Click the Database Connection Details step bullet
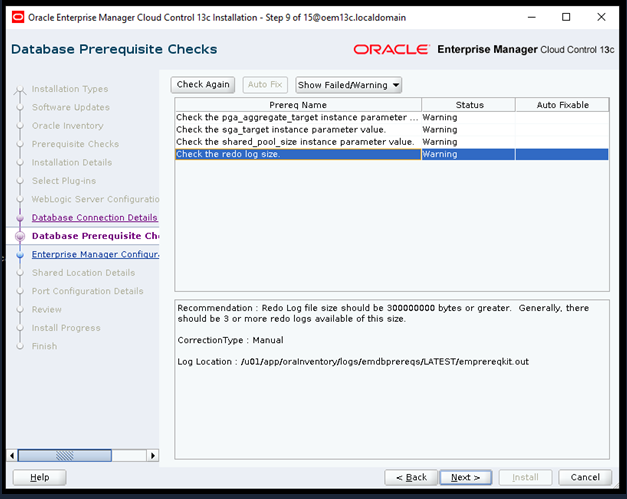The width and height of the screenshot is (627, 499). click(x=20, y=218)
